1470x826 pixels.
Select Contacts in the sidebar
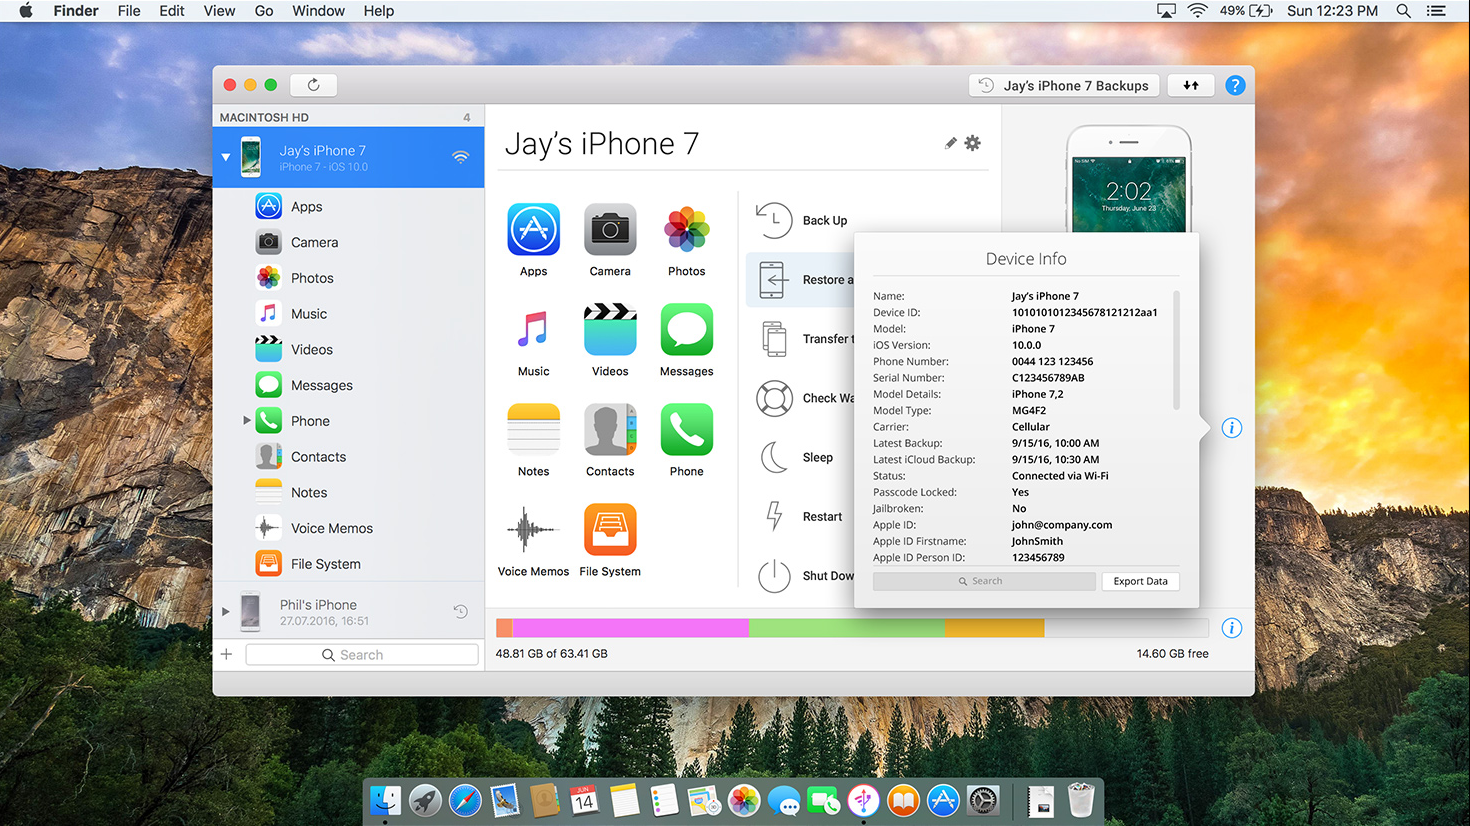pyautogui.click(x=348, y=457)
